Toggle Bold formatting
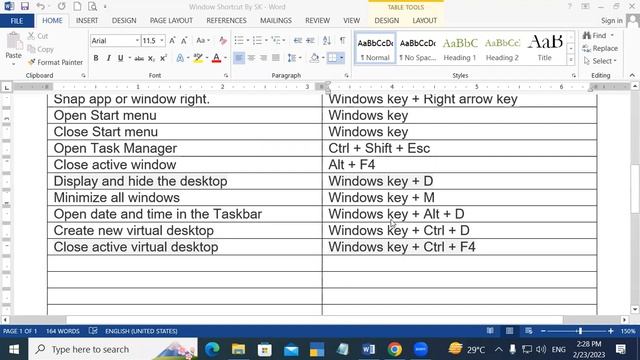This screenshot has height=360, width=640. (x=96, y=58)
